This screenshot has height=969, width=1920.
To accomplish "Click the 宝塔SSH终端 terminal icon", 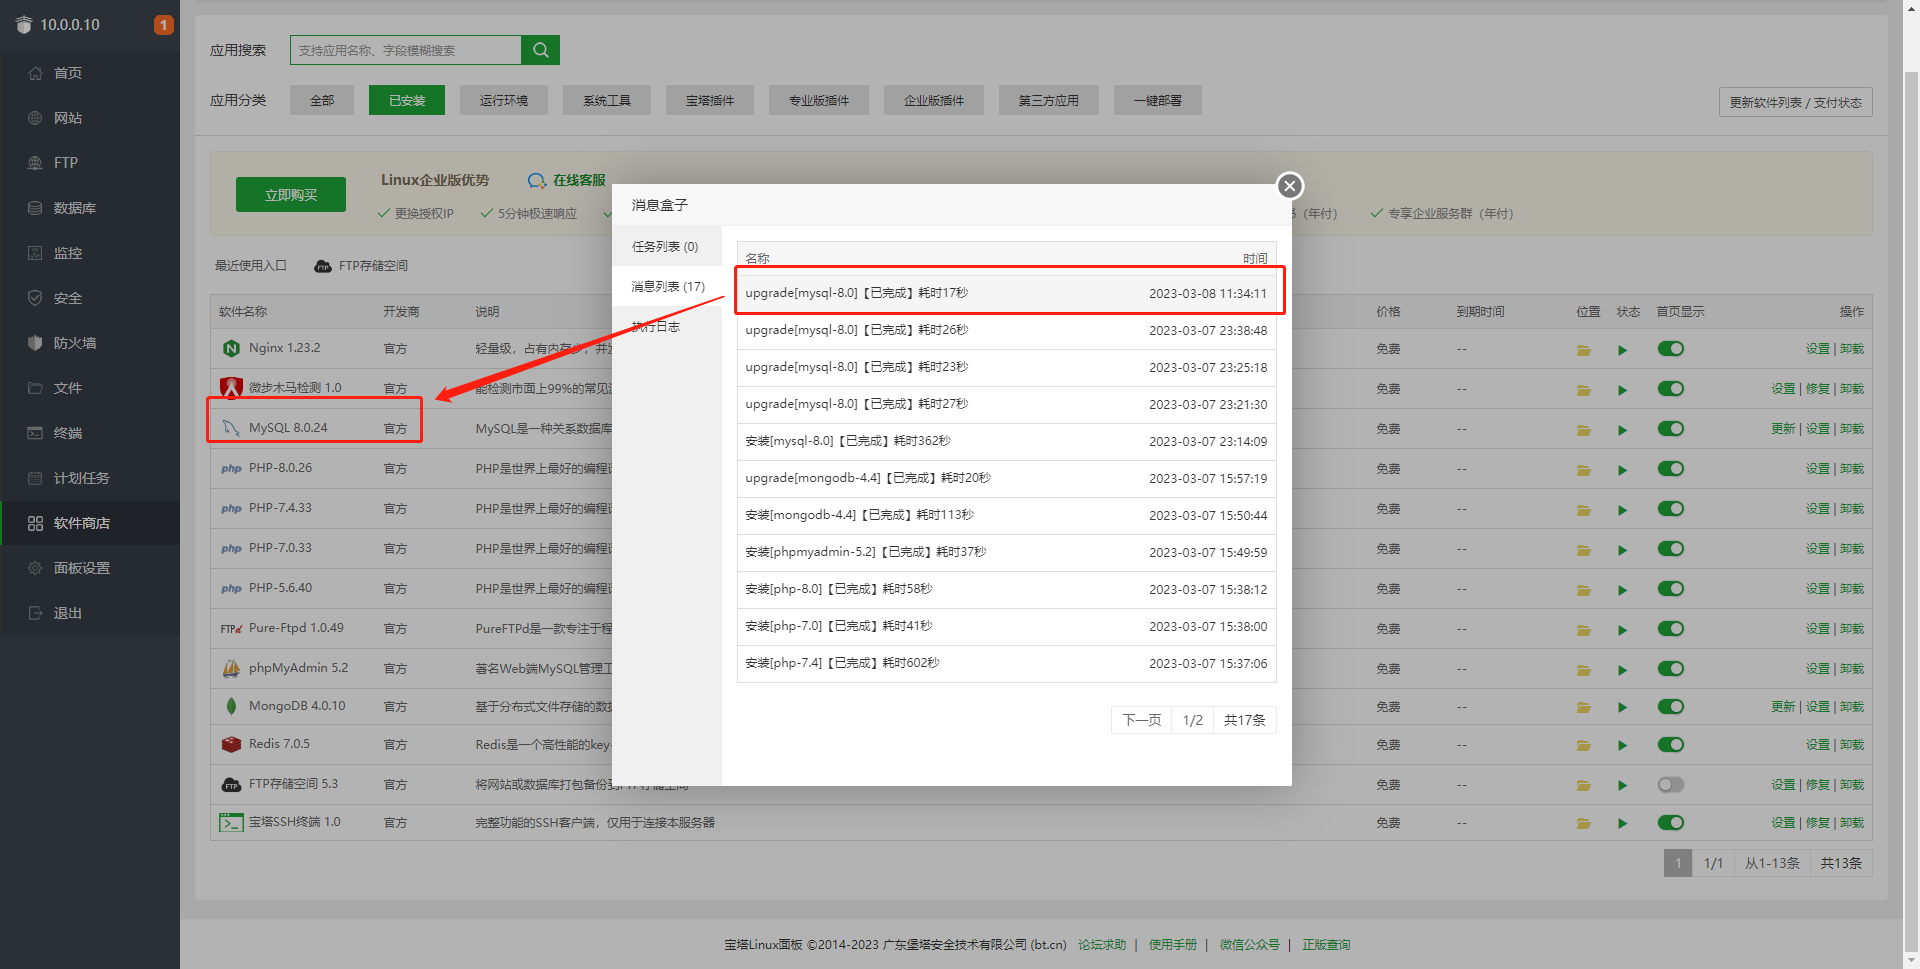I will tap(231, 822).
